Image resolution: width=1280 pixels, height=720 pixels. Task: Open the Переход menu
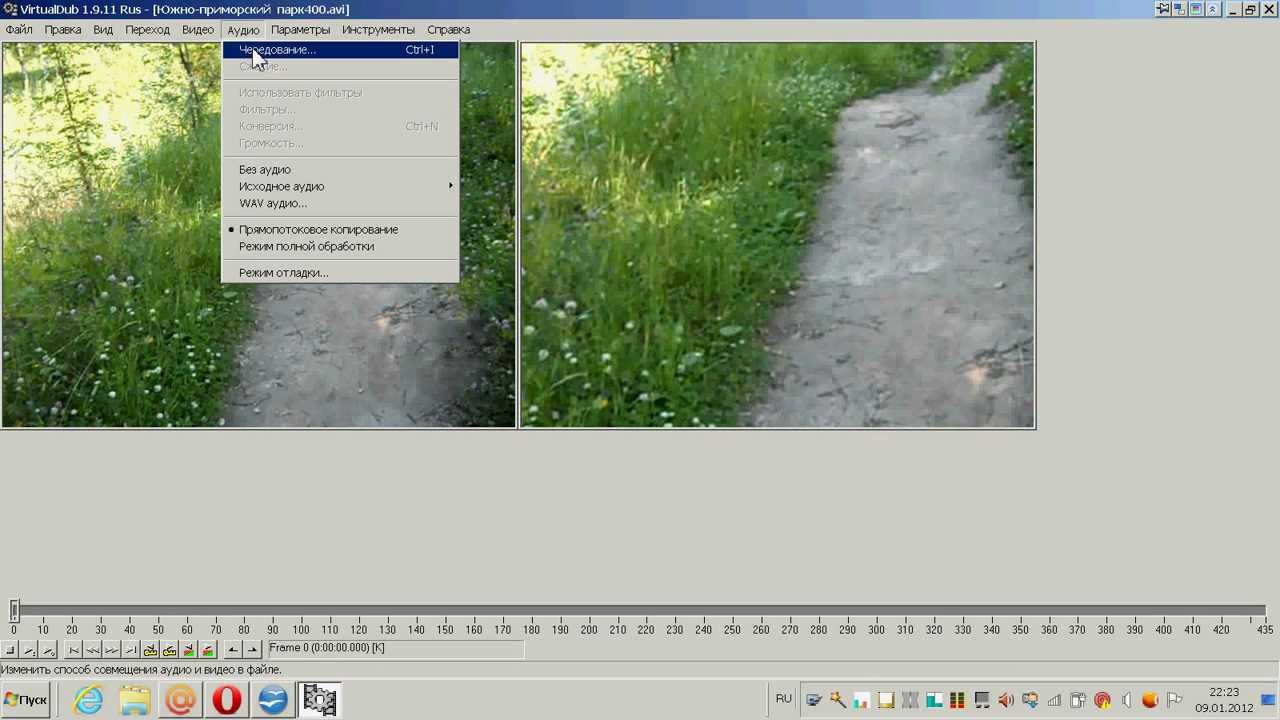148,30
